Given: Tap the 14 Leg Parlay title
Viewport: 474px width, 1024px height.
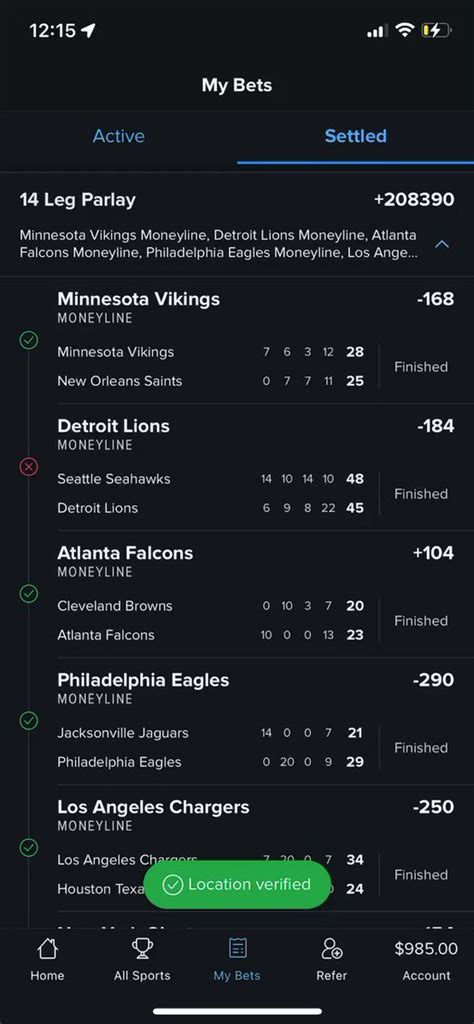Looking at the screenshot, I should pos(78,200).
